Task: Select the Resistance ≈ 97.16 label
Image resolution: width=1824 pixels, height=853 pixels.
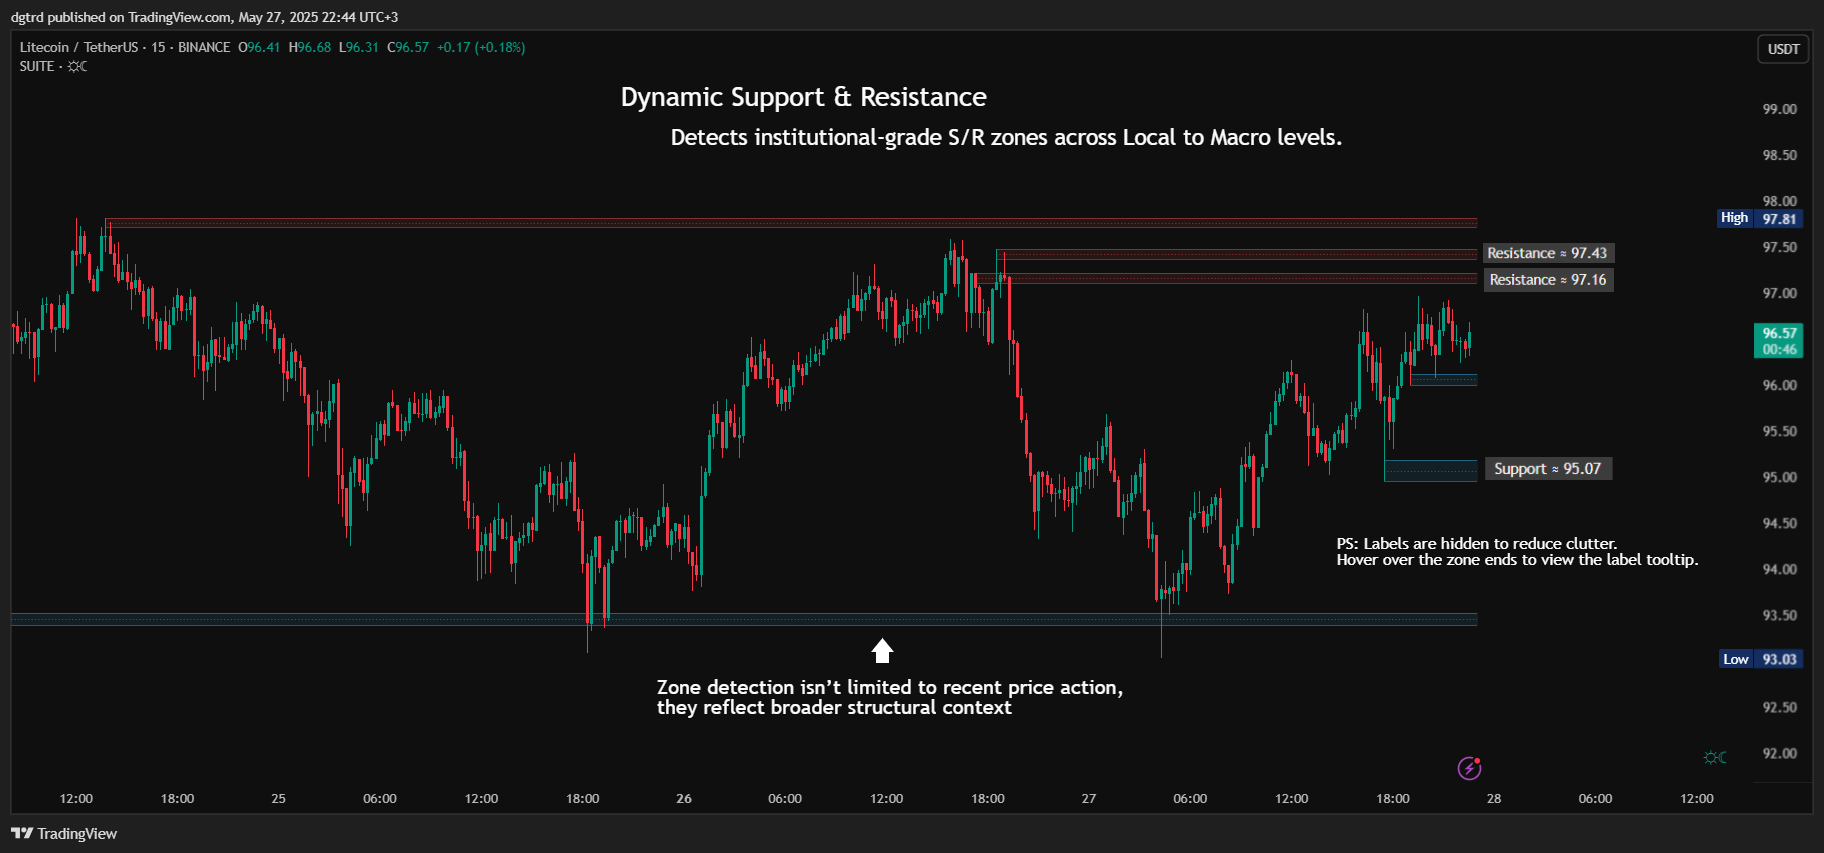Action: (x=1548, y=280)
